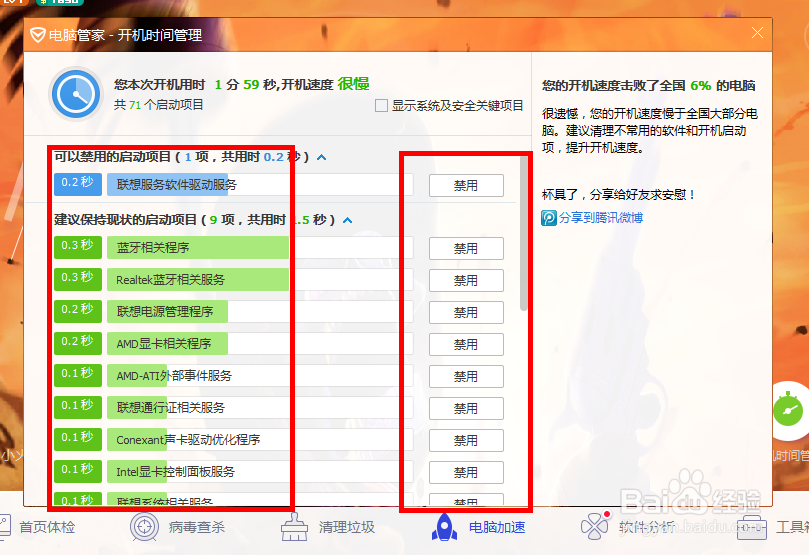Screen dimensions: 809x555
Task: Select 联想服务软件驱动服务 row
Action: click(260, 185)
